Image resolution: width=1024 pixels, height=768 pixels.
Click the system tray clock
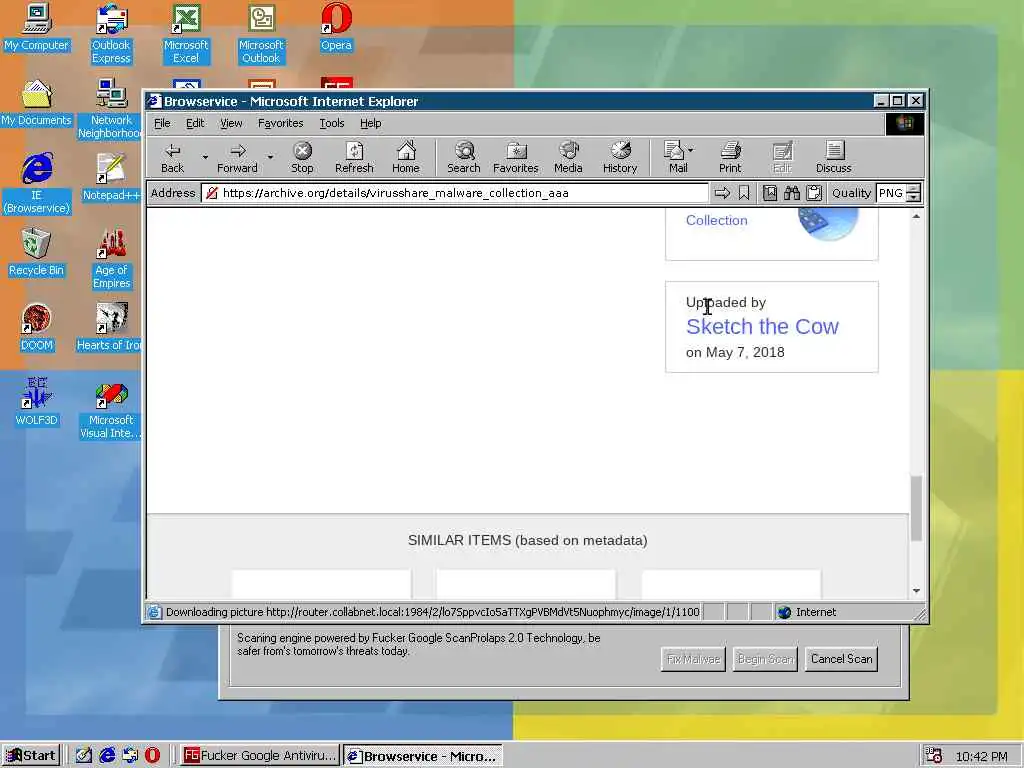[982, 756]
